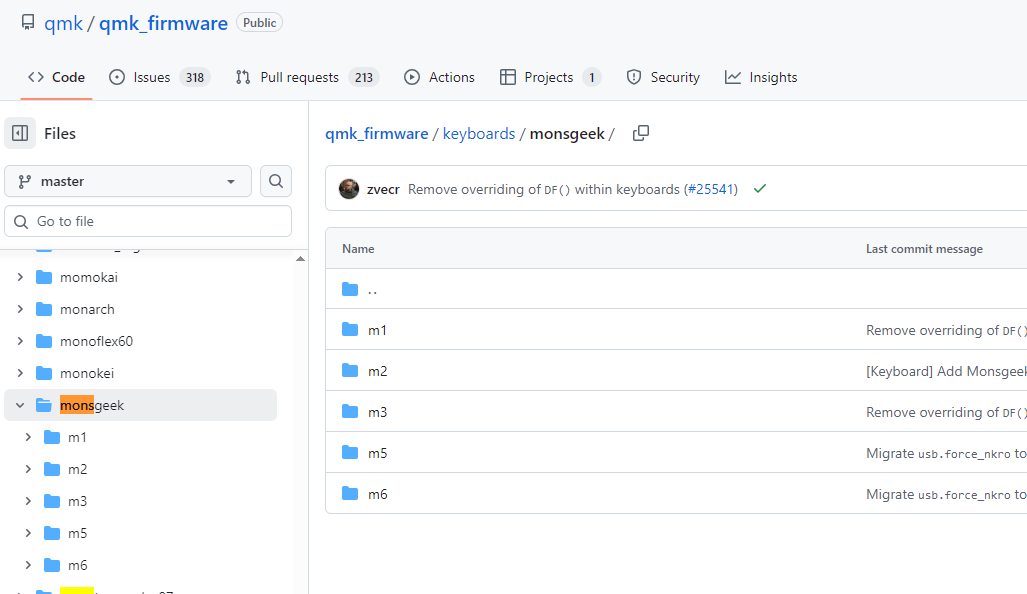
Task: Click the m6 folder icon in file list
Action: 350,494
